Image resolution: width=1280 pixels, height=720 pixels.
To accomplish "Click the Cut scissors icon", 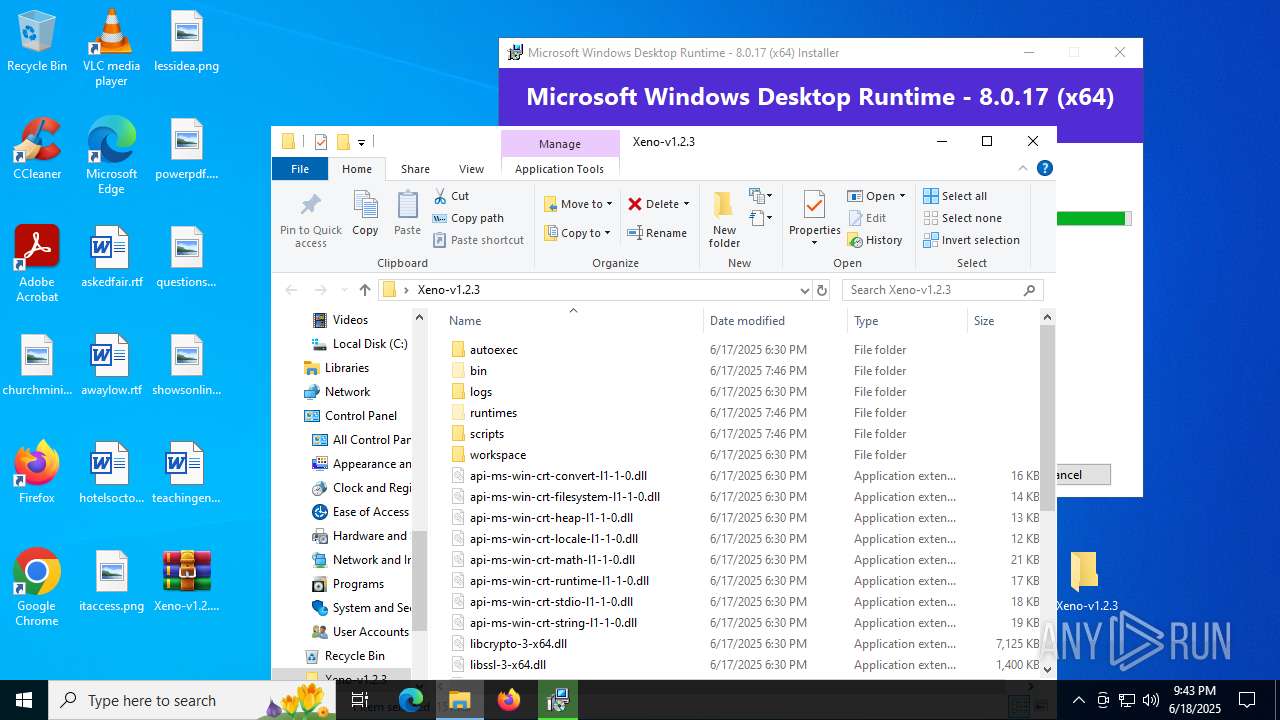I will click(440, 196).
